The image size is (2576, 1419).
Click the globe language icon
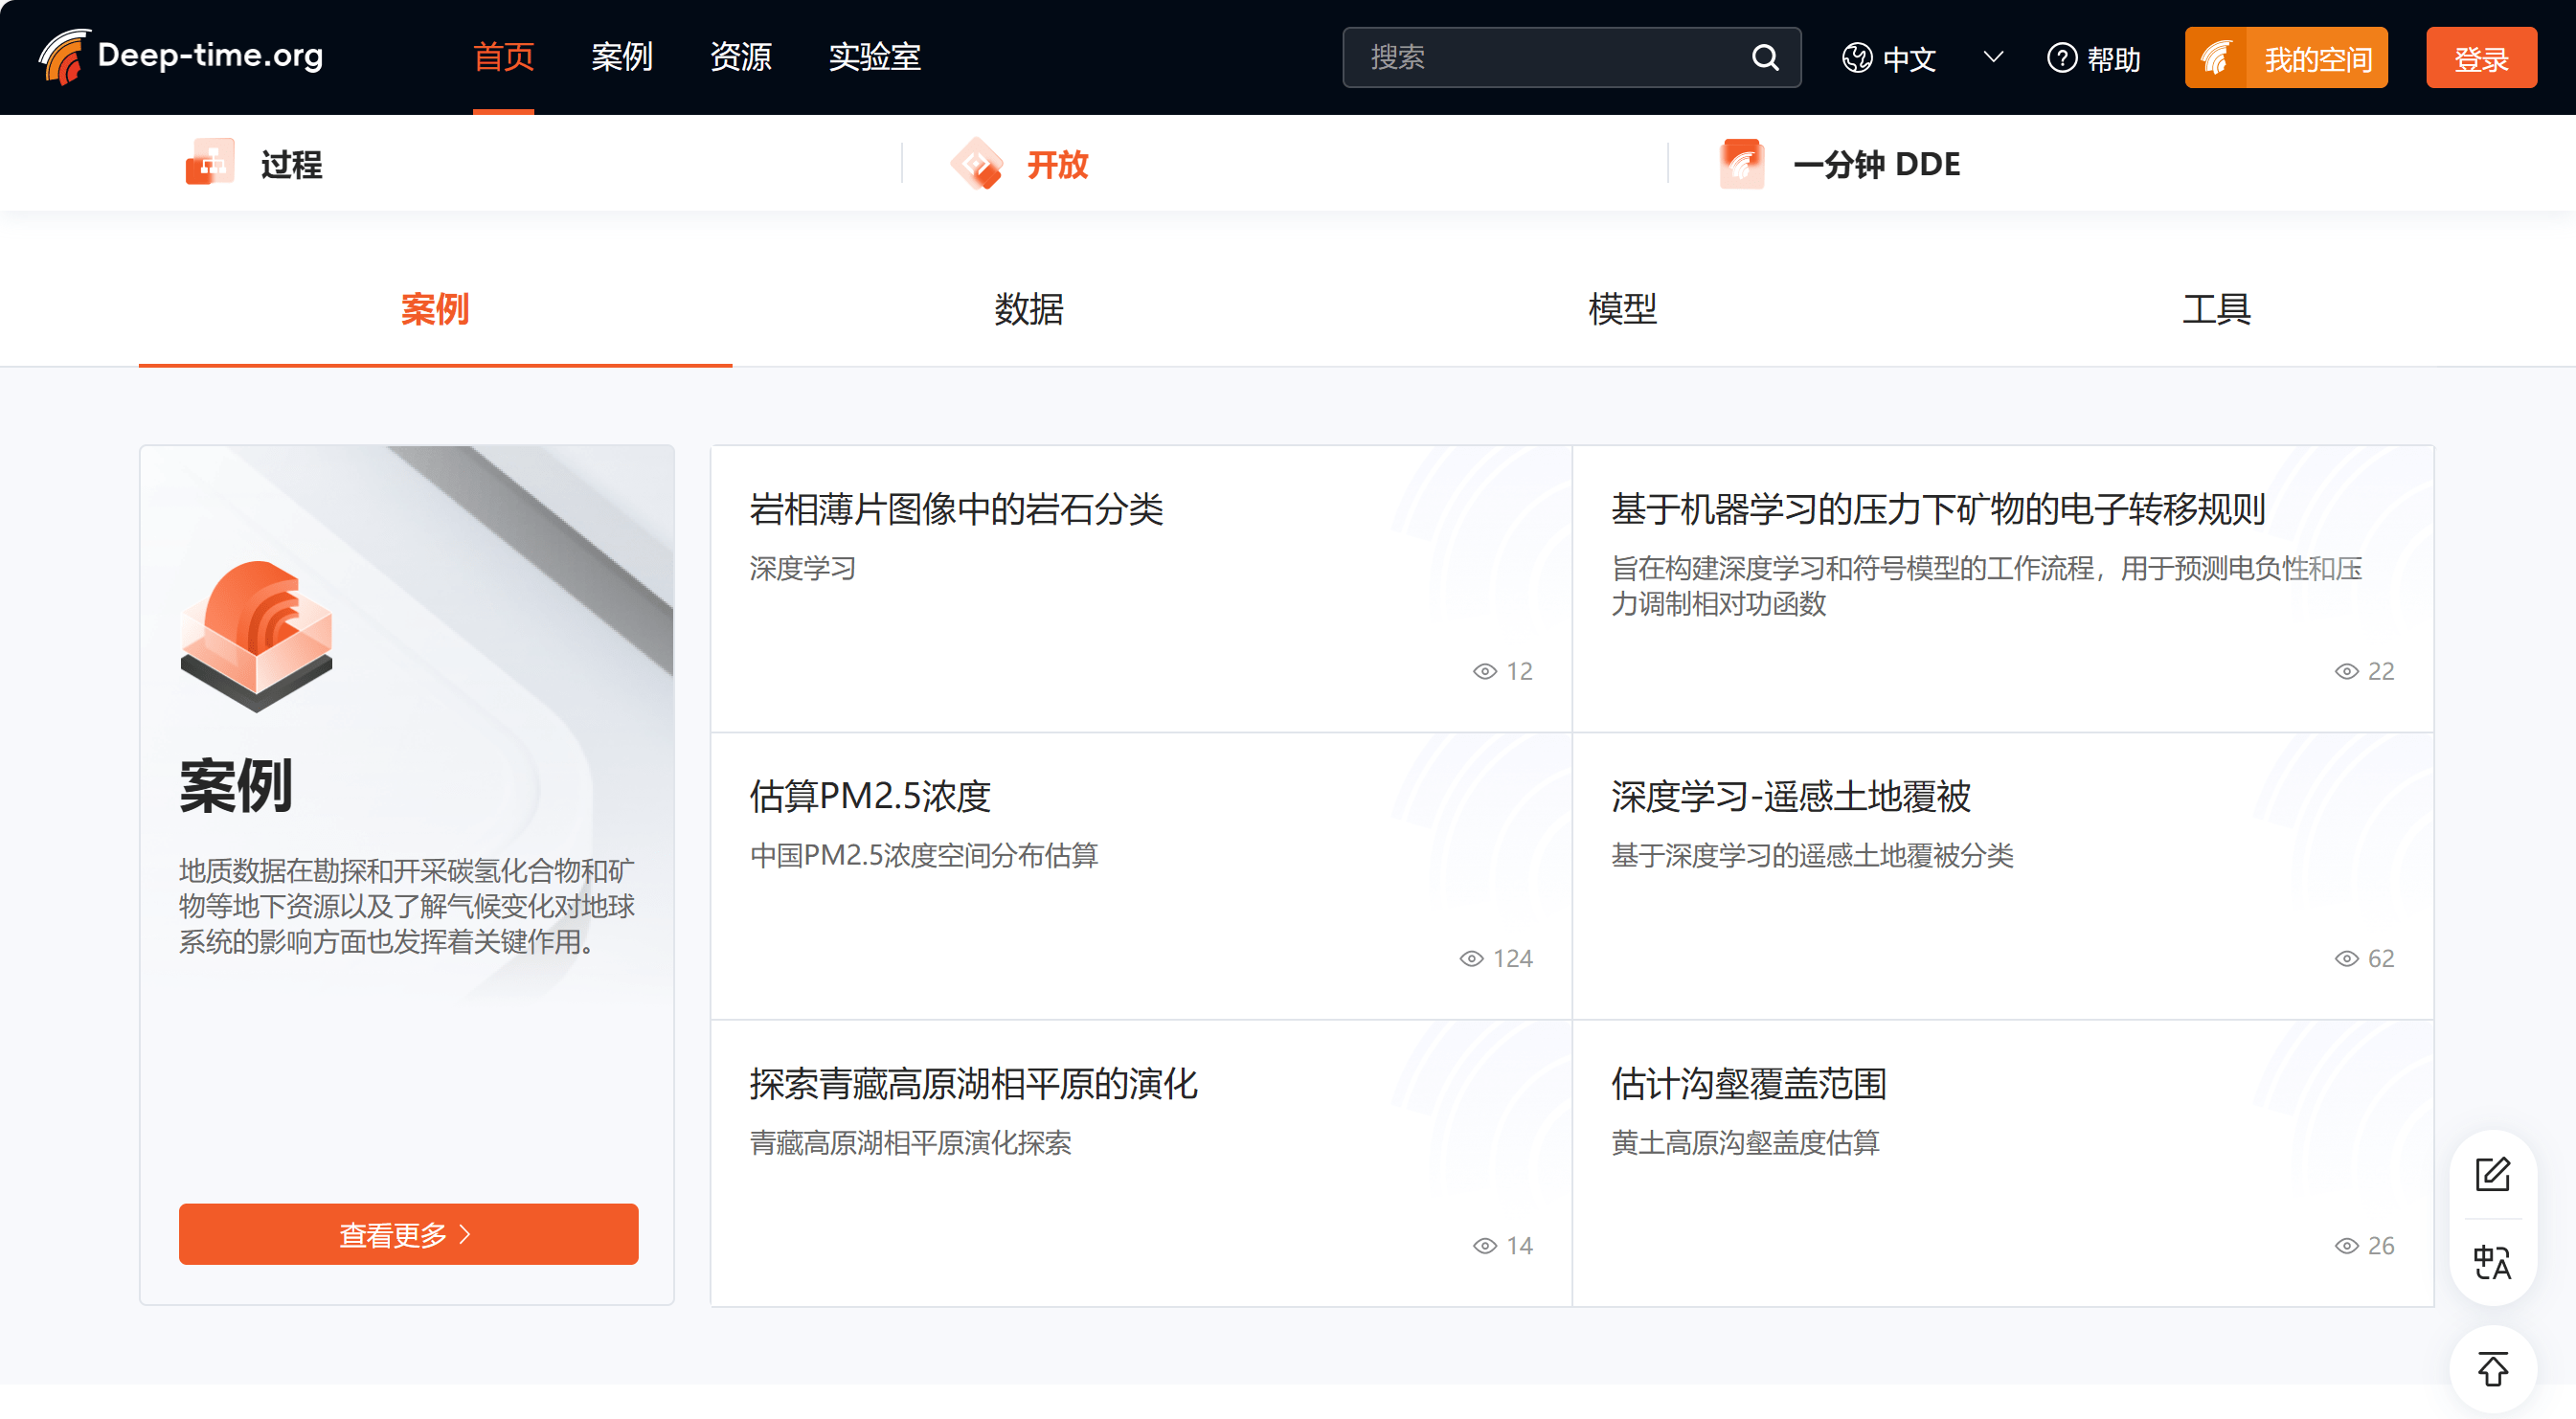tap(1857, 58)
